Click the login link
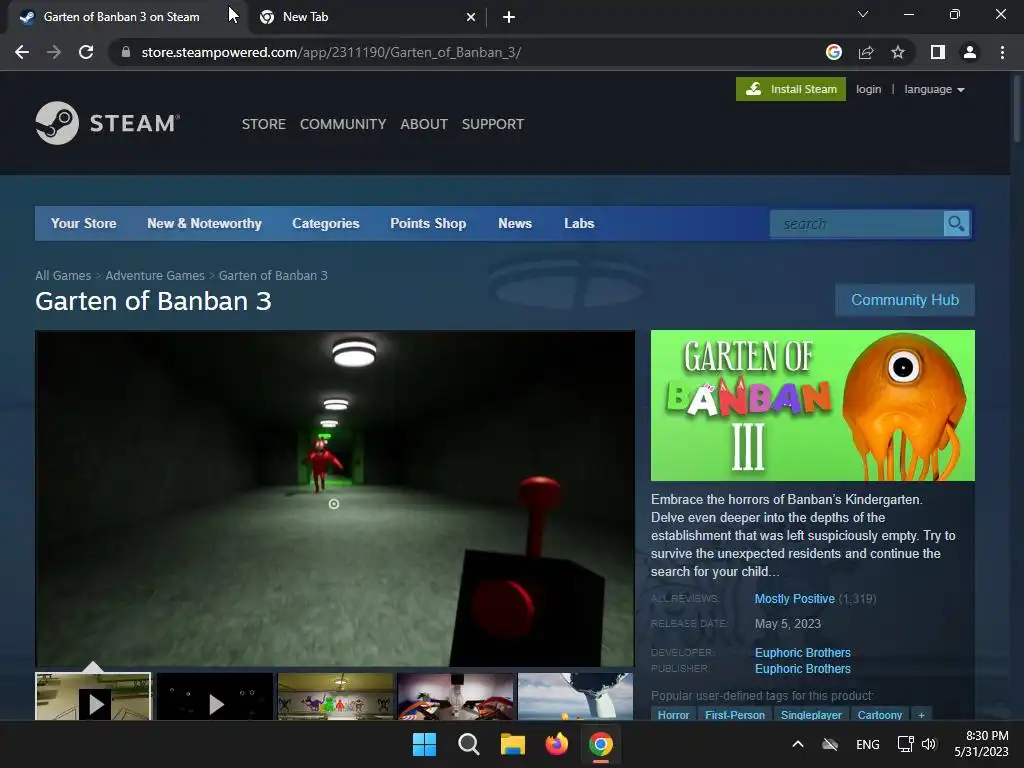1024x768 pixels. click(x=869, y=89)
